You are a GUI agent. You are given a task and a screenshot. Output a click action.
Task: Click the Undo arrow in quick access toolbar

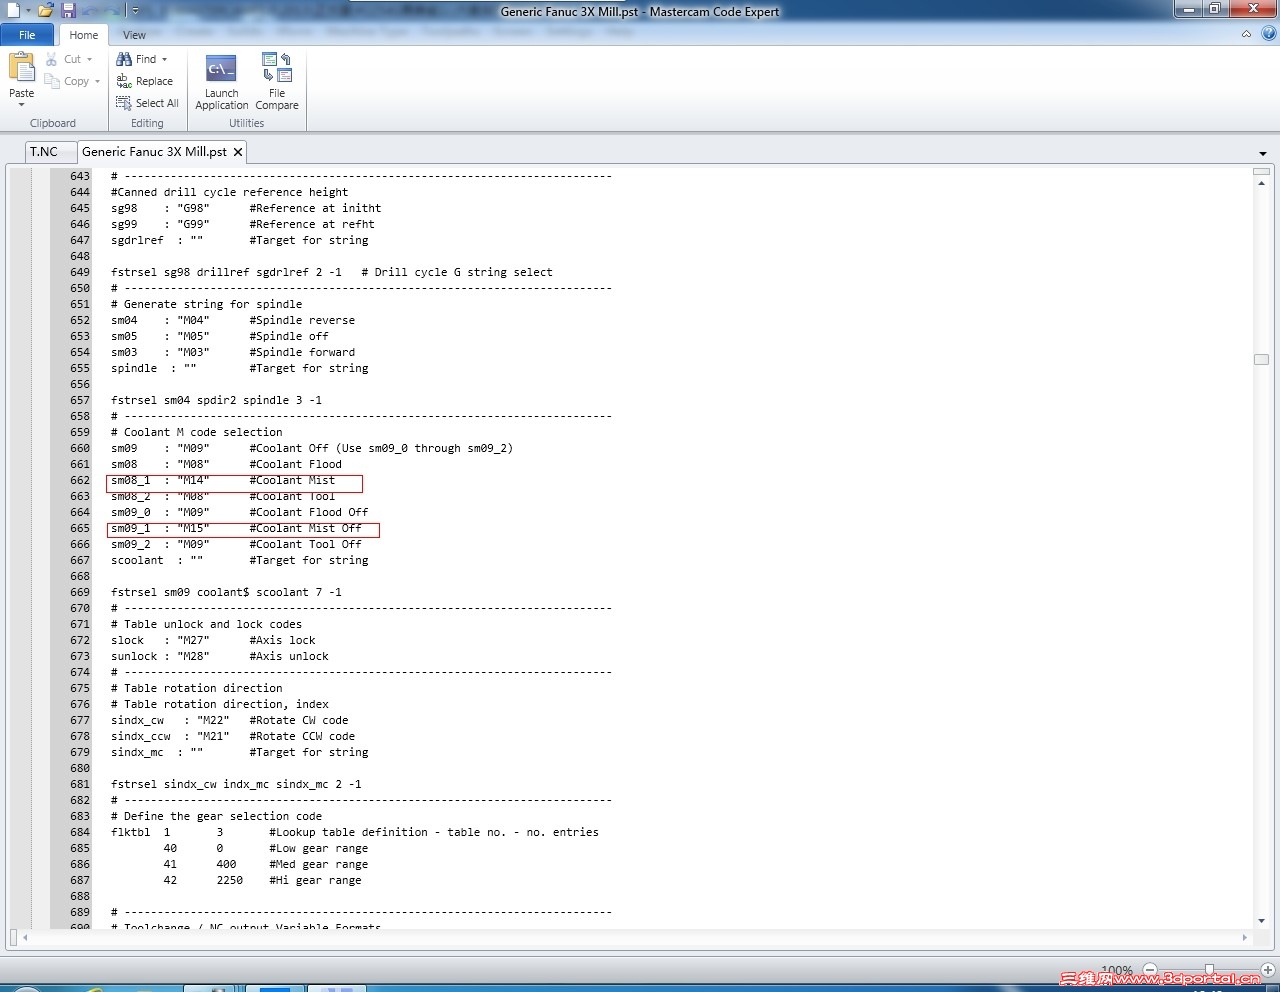[x=91, y=10]
